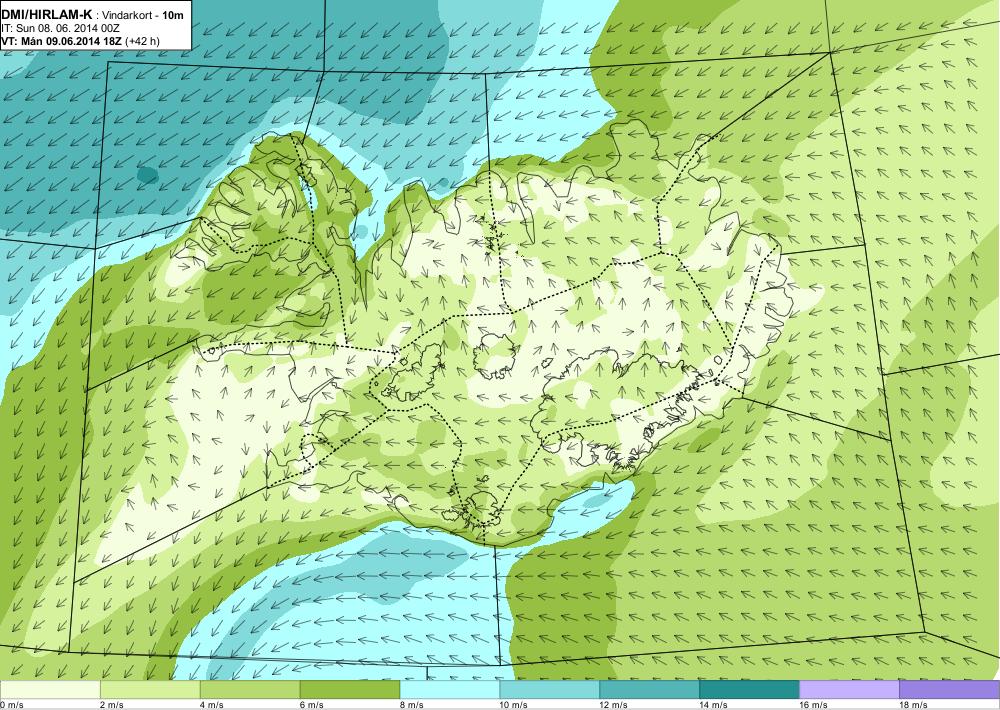Click the '16 m/s' legend label
1000x710 pixels.
click(x=814, y=705)
